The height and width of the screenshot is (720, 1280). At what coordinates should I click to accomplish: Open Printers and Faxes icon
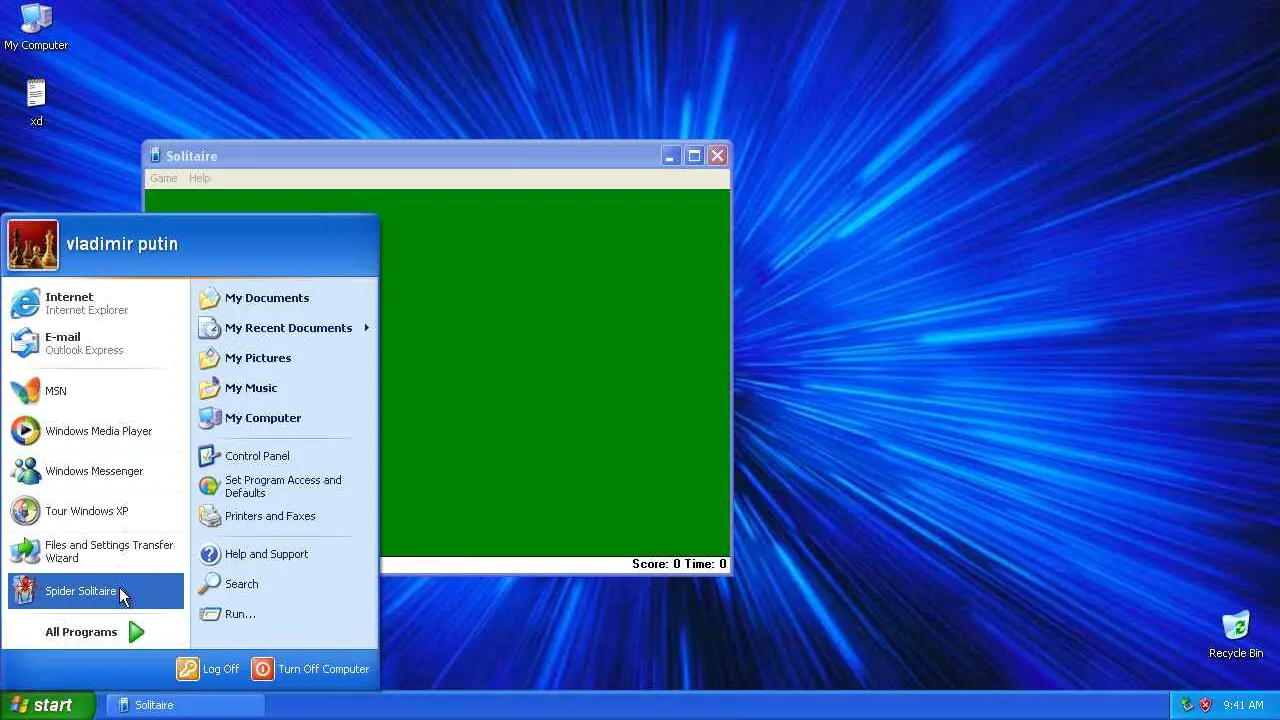[x=208, y=516]
